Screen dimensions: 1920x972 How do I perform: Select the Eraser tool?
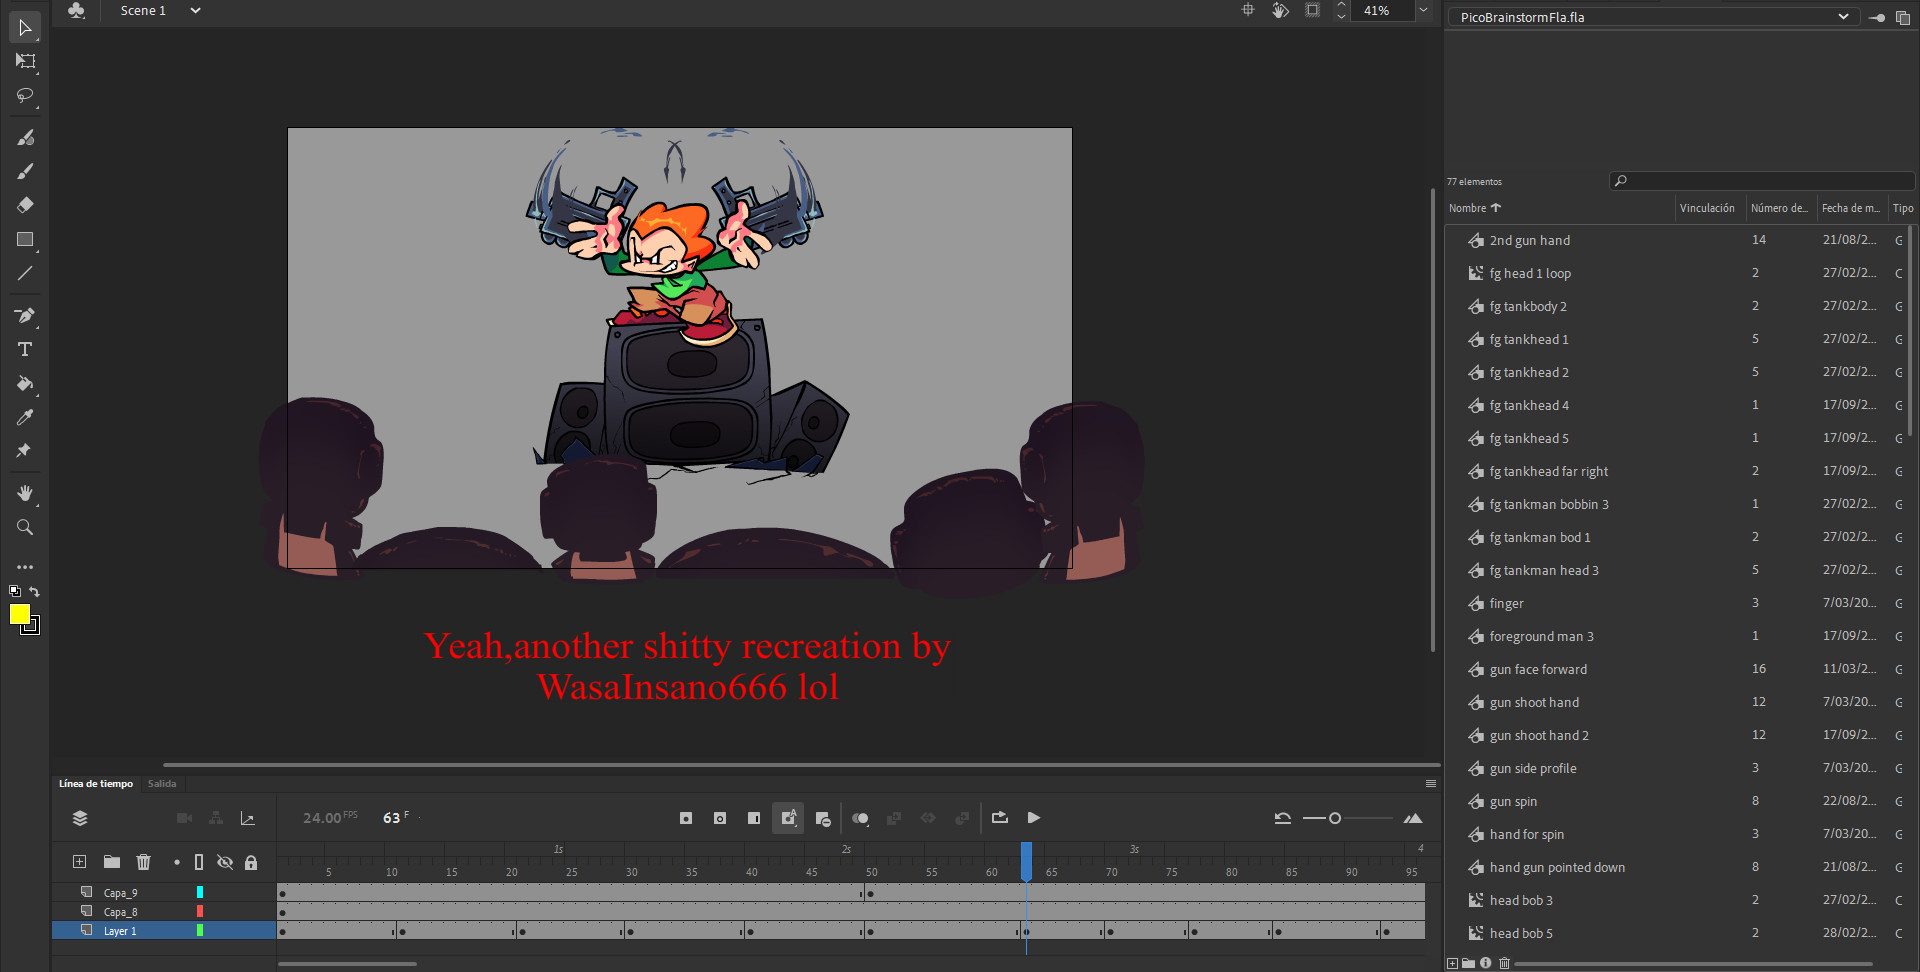pyautogui.click(x=25, y=205)
